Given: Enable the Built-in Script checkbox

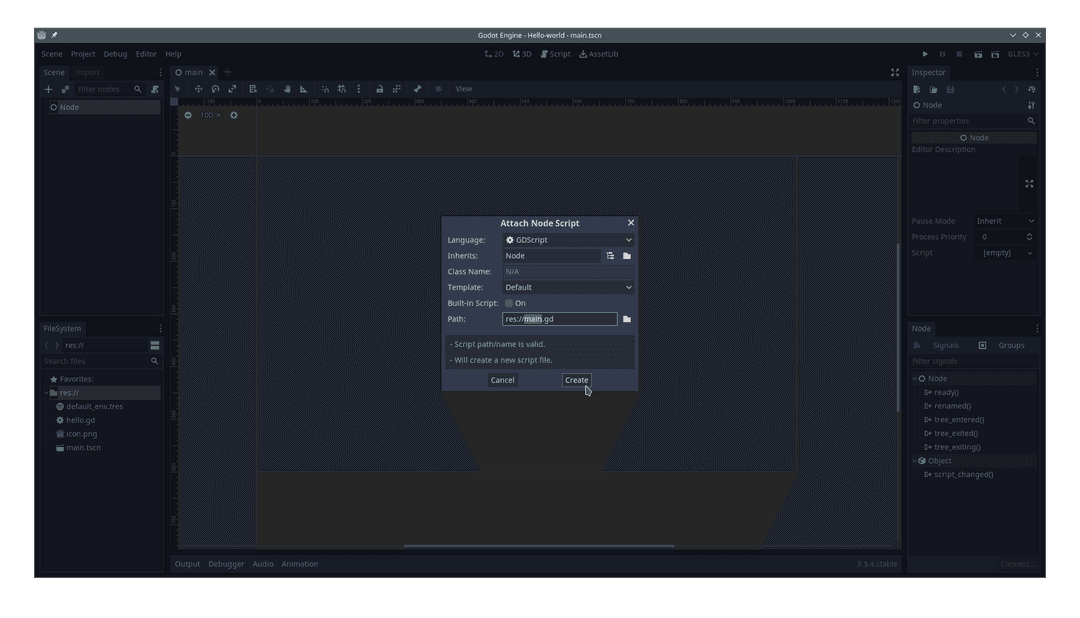Looking at the screenshot, I should pyautogui.click(x=511, y=303).
